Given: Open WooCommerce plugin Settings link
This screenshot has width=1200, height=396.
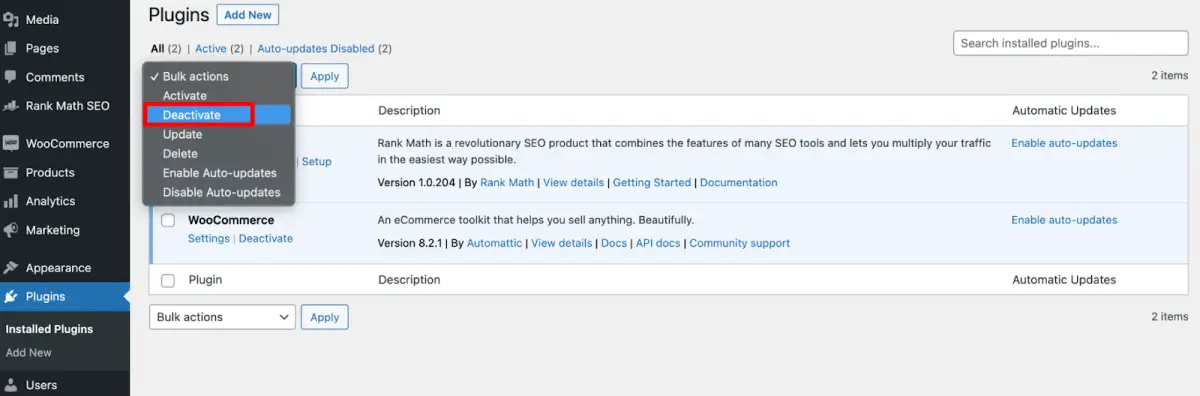Looking at the screenshot, I should (x=209, y=239).
